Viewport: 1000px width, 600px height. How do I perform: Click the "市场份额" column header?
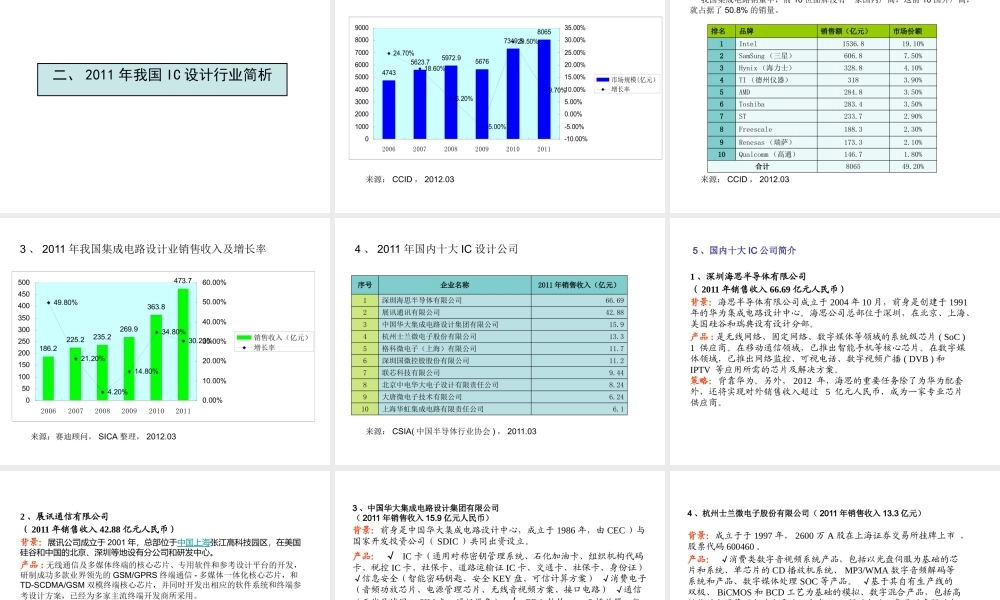pos(913,31)
